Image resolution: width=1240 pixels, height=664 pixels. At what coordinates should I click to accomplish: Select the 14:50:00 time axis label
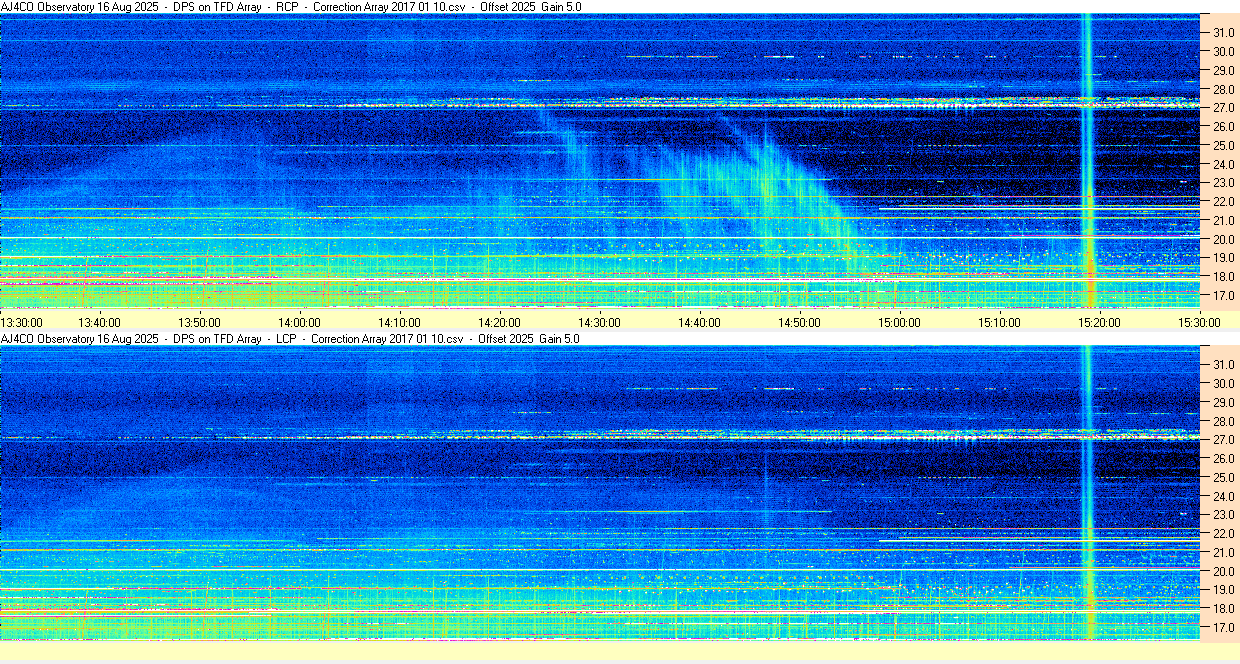(x=799, y=322)
